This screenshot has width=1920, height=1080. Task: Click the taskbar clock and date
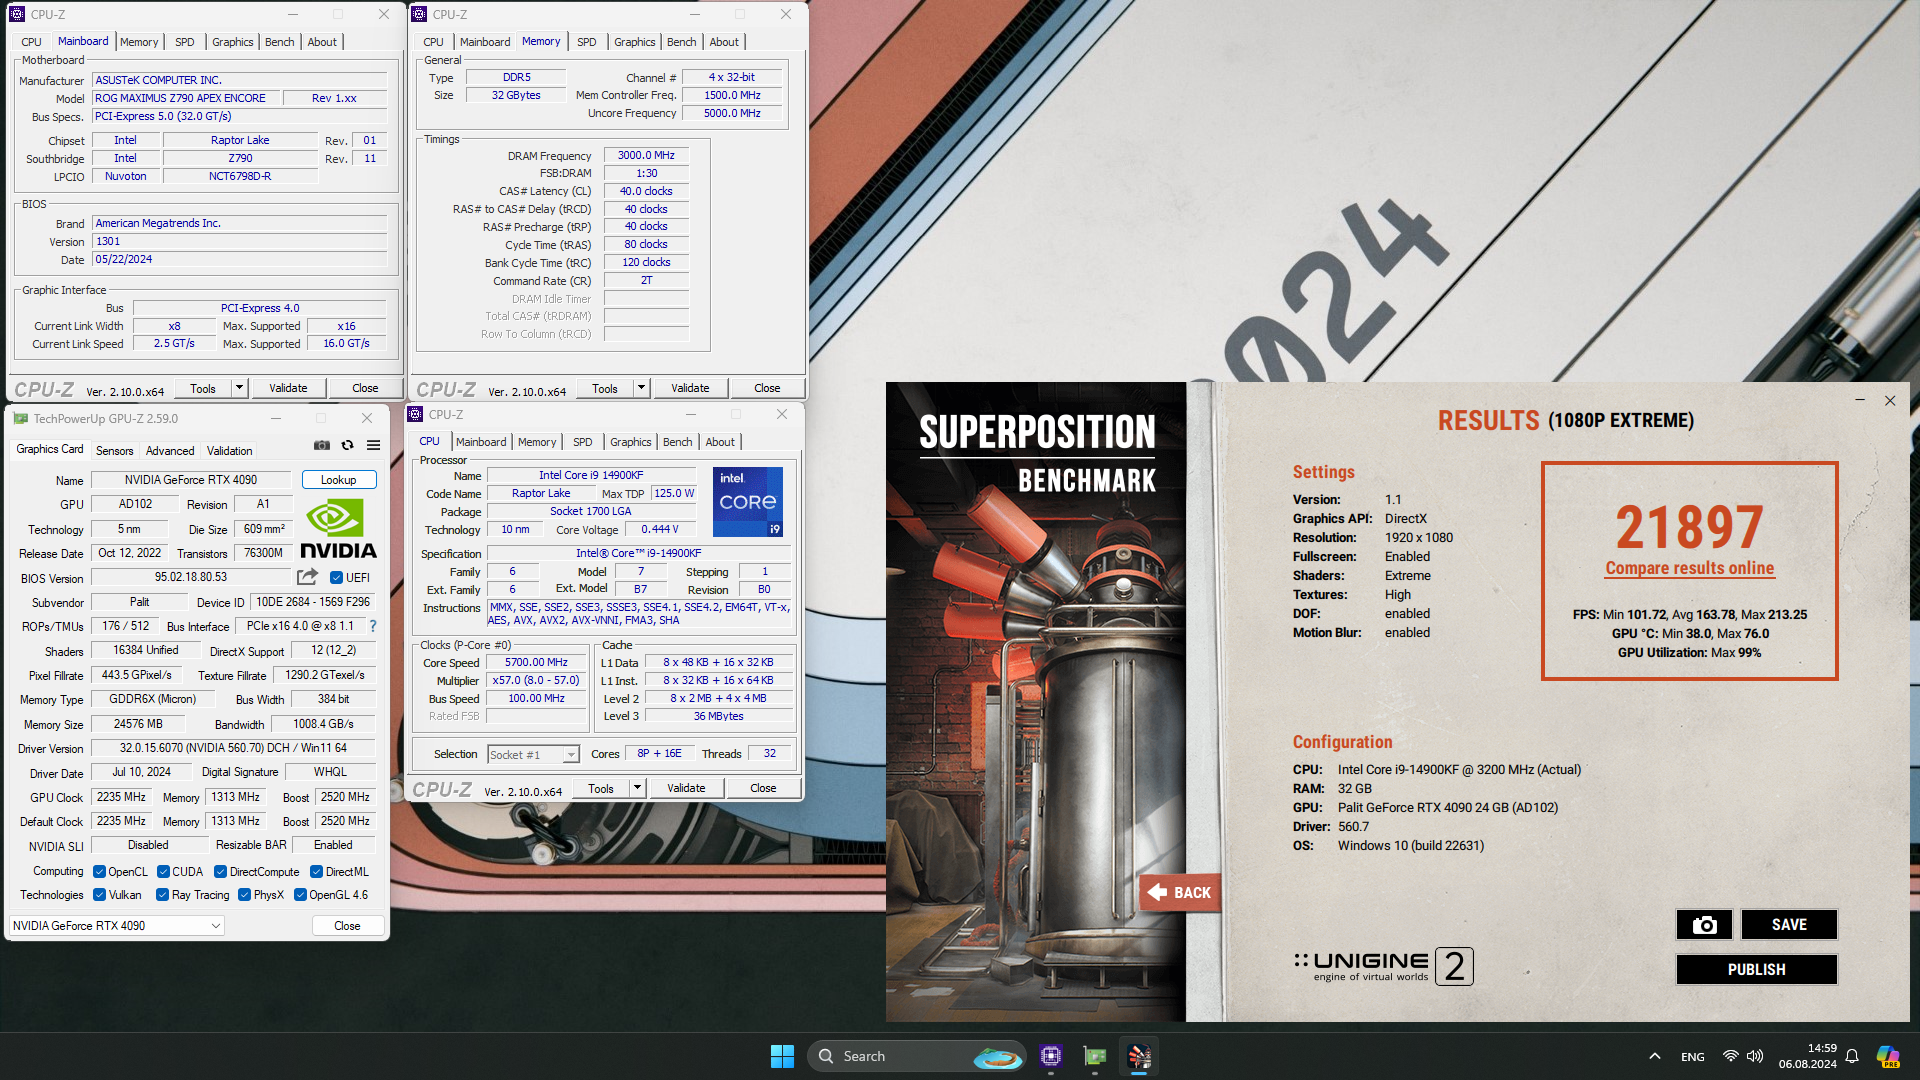1808,1056
